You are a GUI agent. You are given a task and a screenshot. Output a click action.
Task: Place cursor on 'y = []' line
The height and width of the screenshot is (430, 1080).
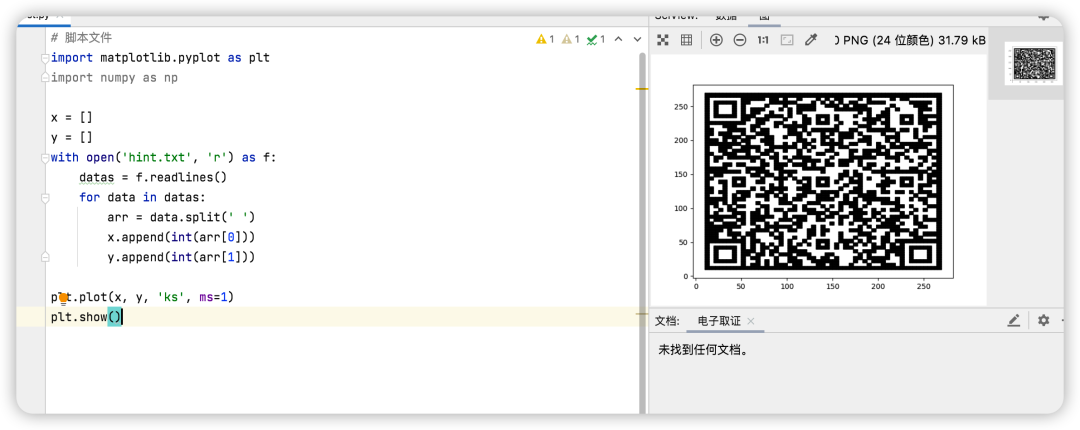click(x=72, y=138)
